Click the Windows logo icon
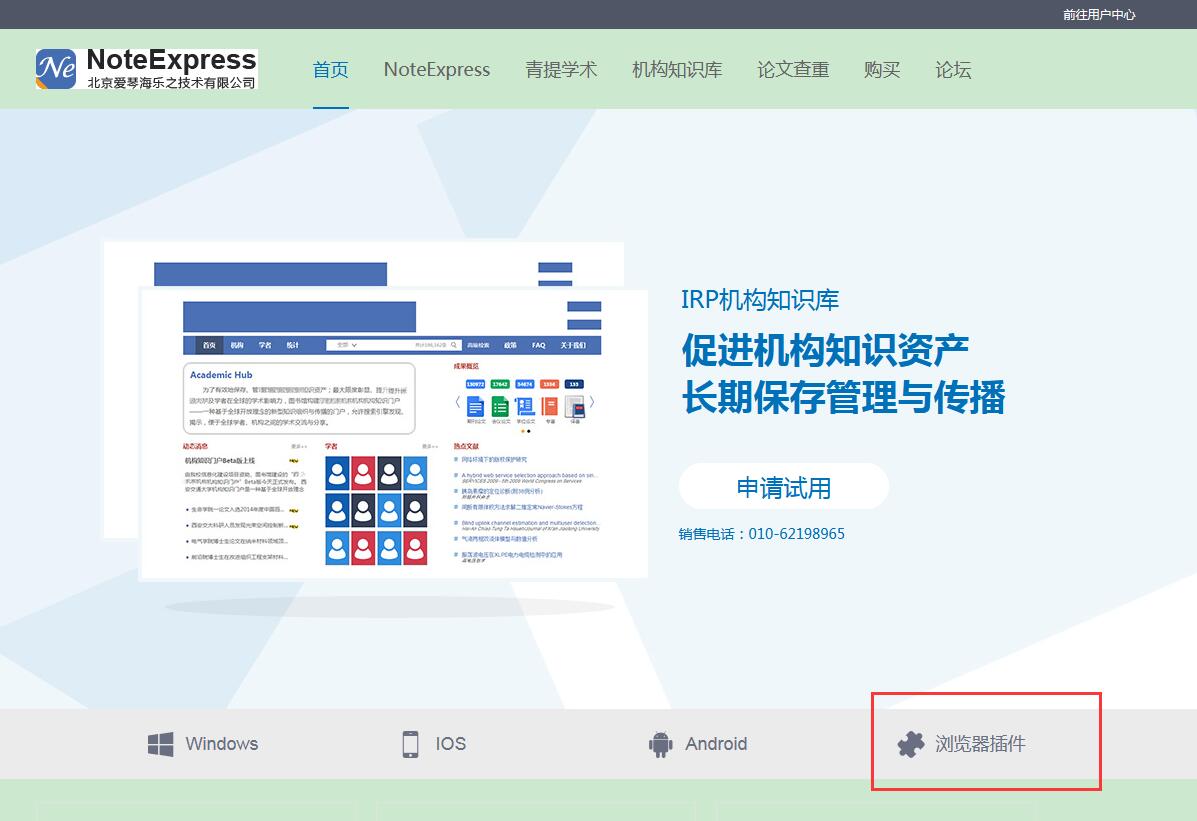The image size is (1197, 821). pyautogui.click(x=160, y=744)
